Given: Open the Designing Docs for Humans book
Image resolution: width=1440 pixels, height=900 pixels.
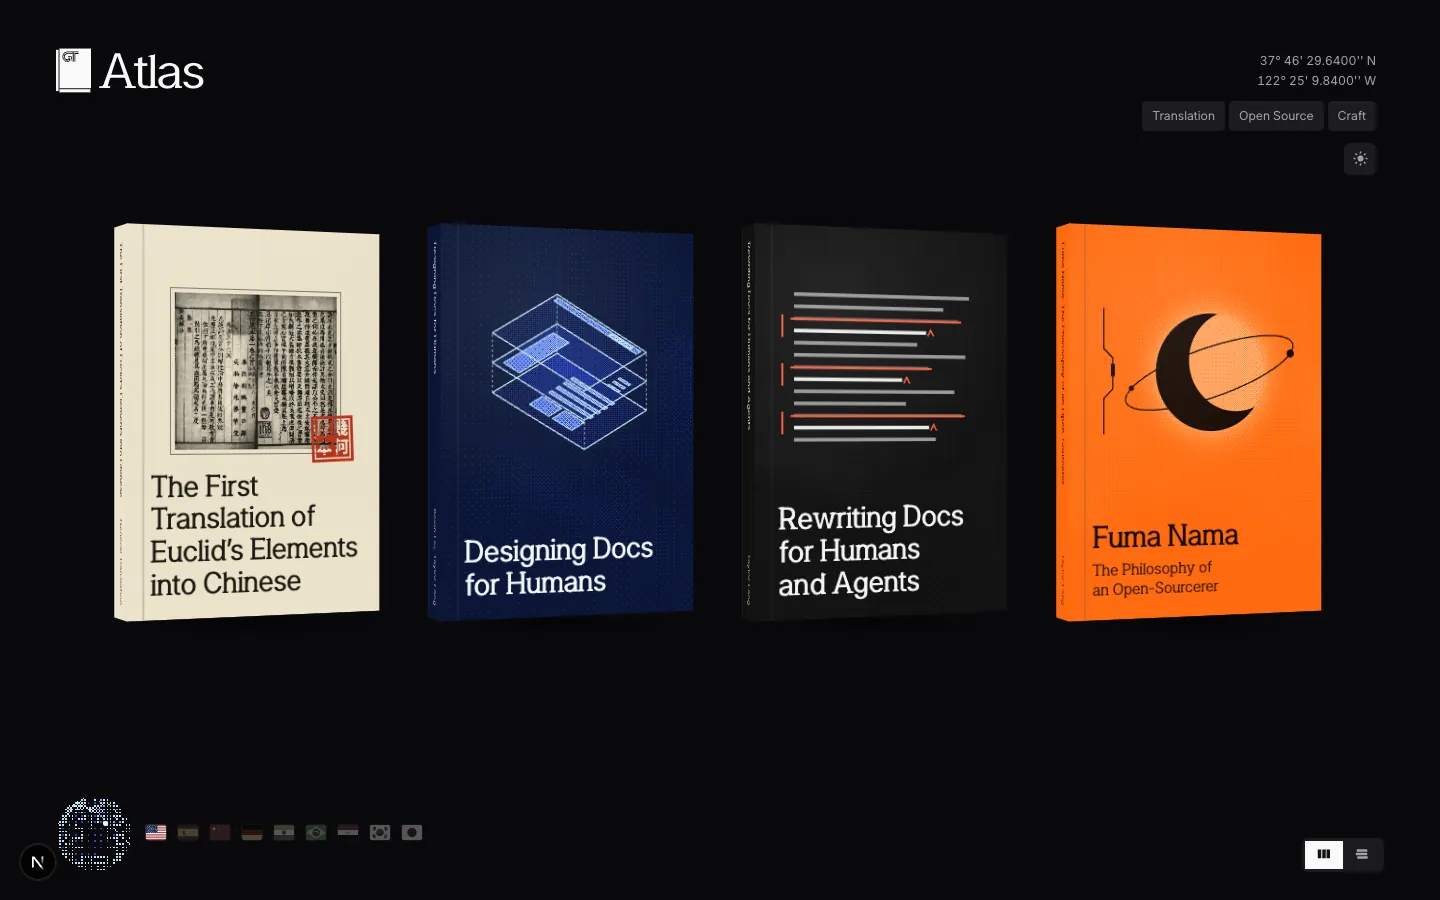Looking at the screenshot, I should tap(561, 422).
